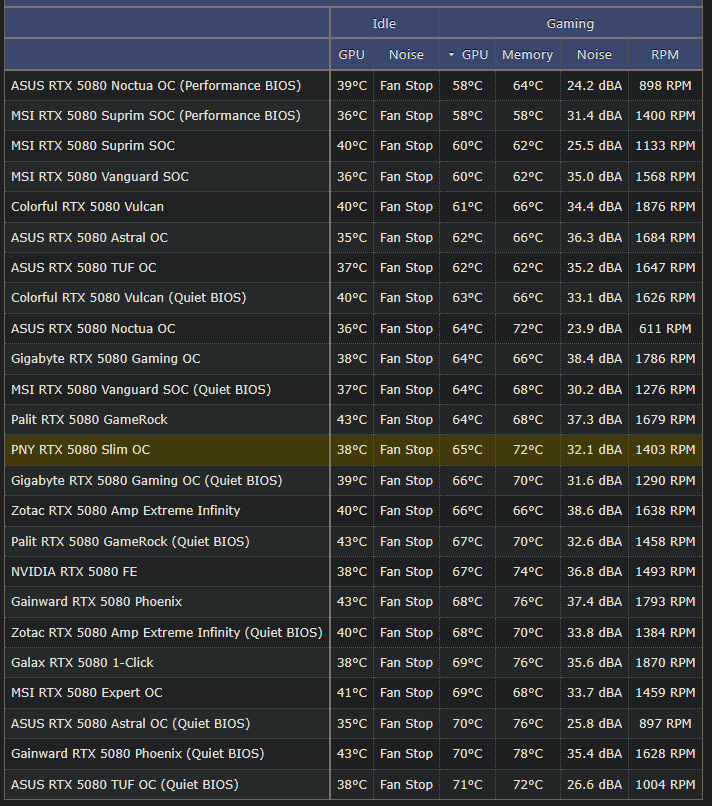Click Galax RTX 5080 1-Click name
Screen dimensions: 712x806
(x=82, y=663)
